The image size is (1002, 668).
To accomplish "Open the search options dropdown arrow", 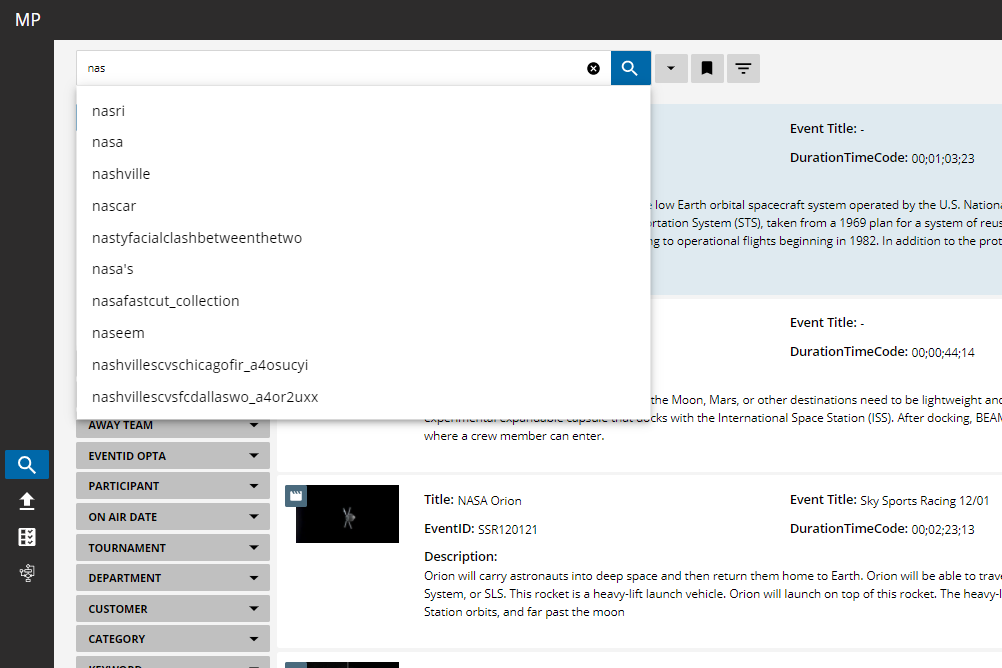I will coord(670,68).
